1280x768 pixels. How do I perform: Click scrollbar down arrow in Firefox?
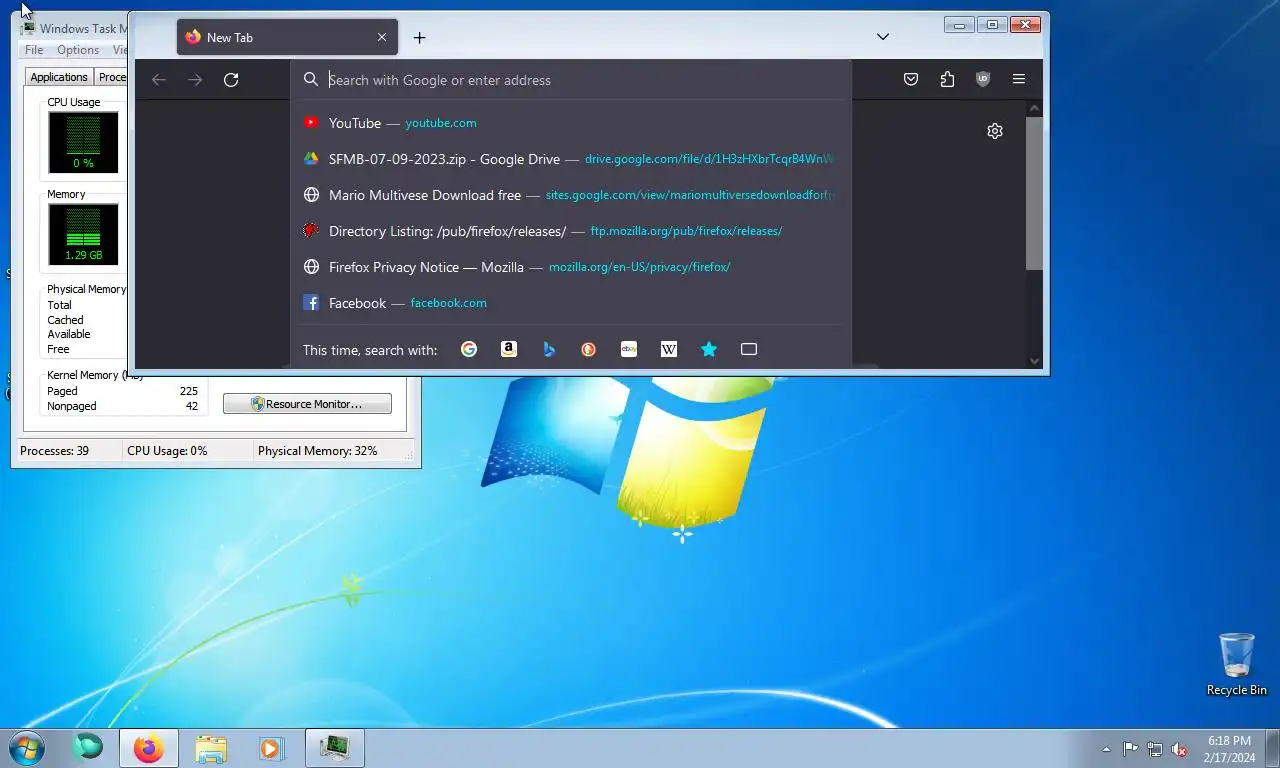(x=1035, y=361)
